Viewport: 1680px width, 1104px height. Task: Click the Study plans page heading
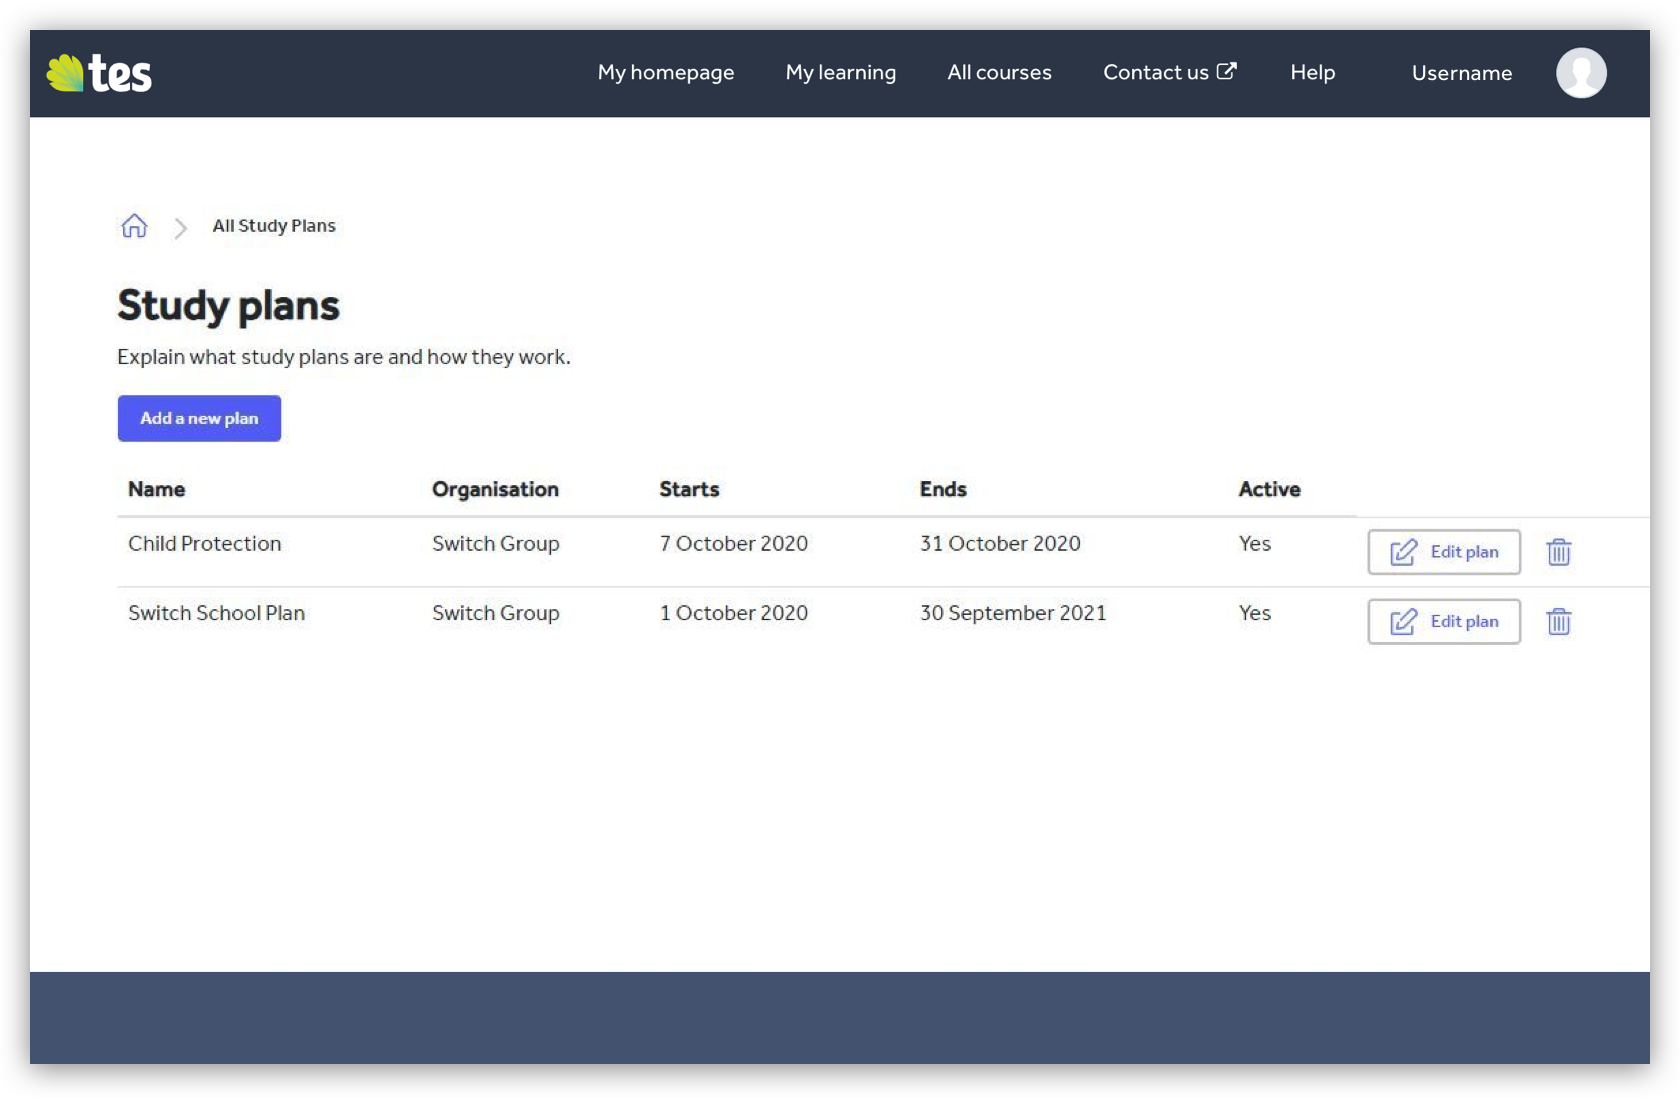point(228,306)
